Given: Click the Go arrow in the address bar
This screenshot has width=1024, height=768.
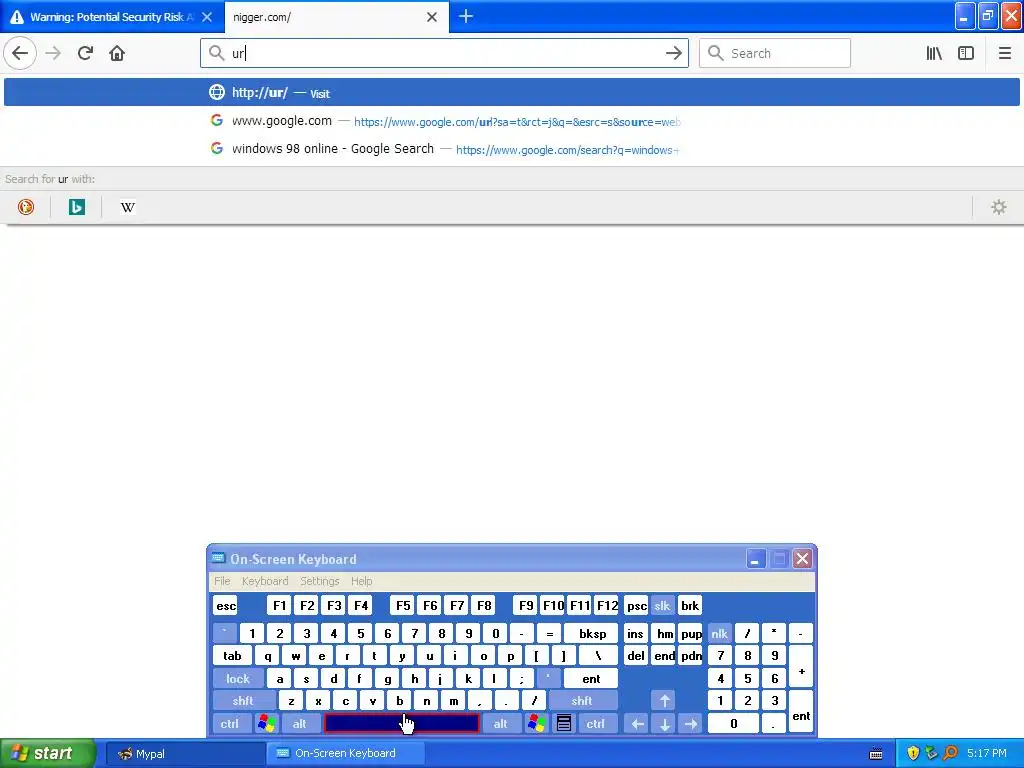Looking at the screenshot, I should [673, 53].
